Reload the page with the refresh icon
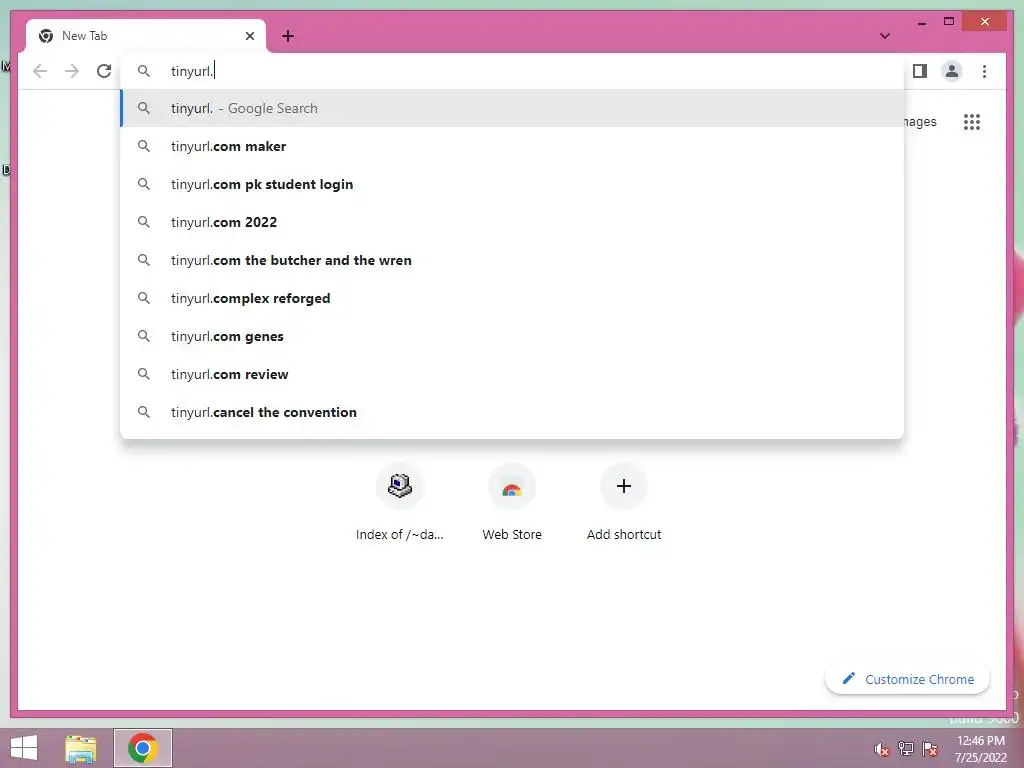This screenshot has width=1024, height=768. (104, 71)
